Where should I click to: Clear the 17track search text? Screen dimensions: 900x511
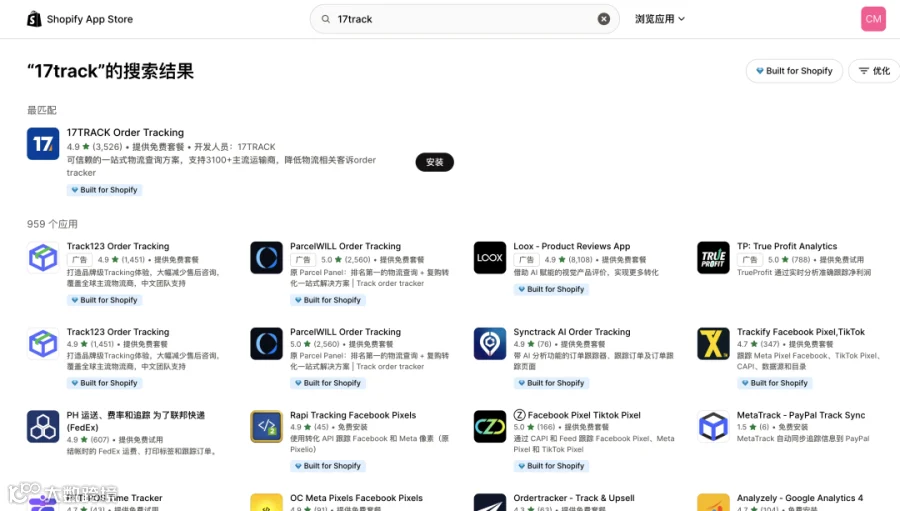pyautogui.click(x=603, y=19)
